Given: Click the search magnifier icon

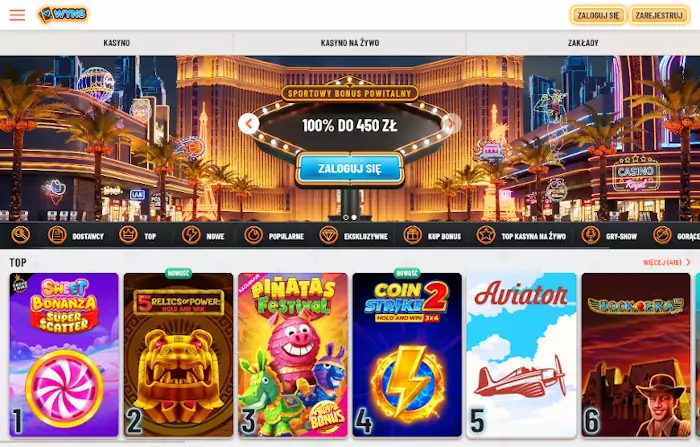Looking at the screenshot, I should pyautogui.click(x=21, y=235).
